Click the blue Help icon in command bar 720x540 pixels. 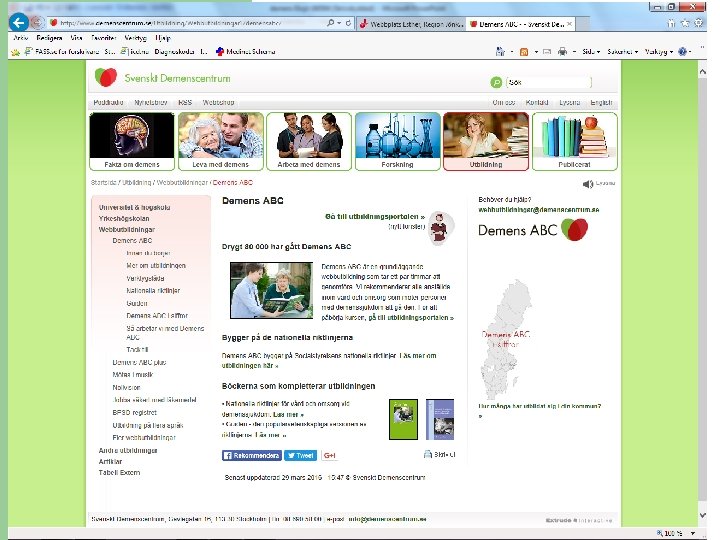[682, 52]
